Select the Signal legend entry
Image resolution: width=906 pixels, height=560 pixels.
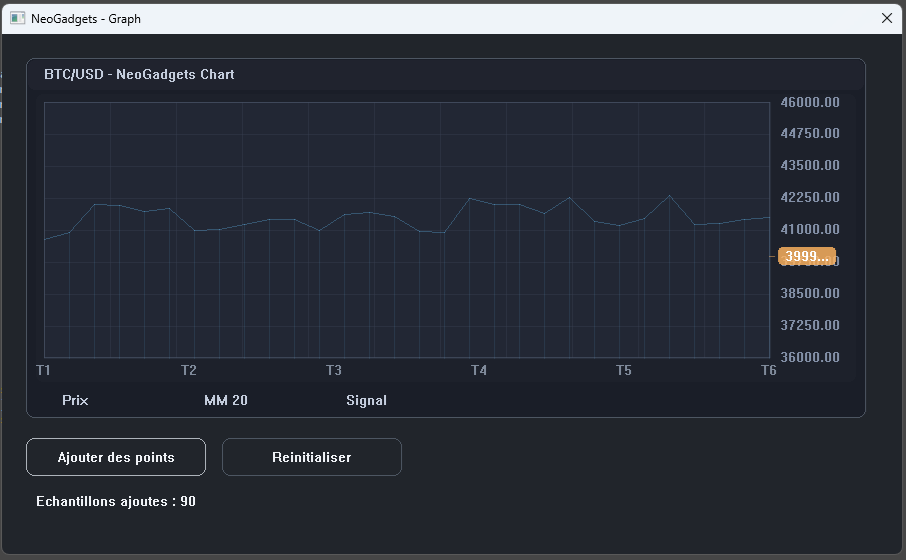coord(366,400)
